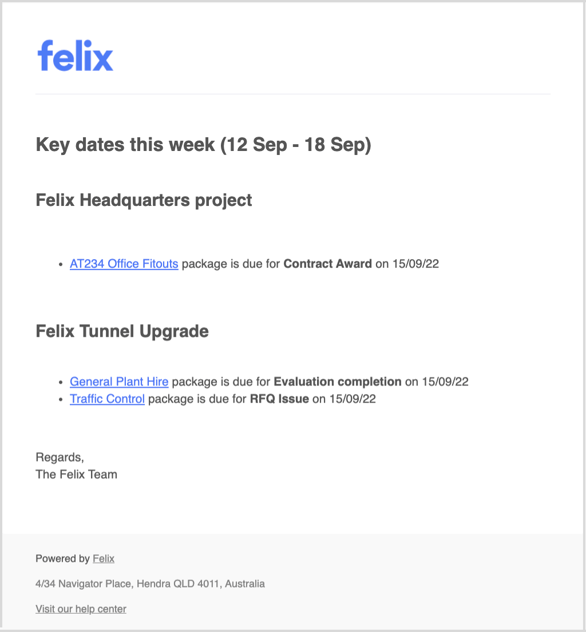Screen dimensions: 586x632
Task: Click the Regards, sign-off line
Action: pos(60,457)
